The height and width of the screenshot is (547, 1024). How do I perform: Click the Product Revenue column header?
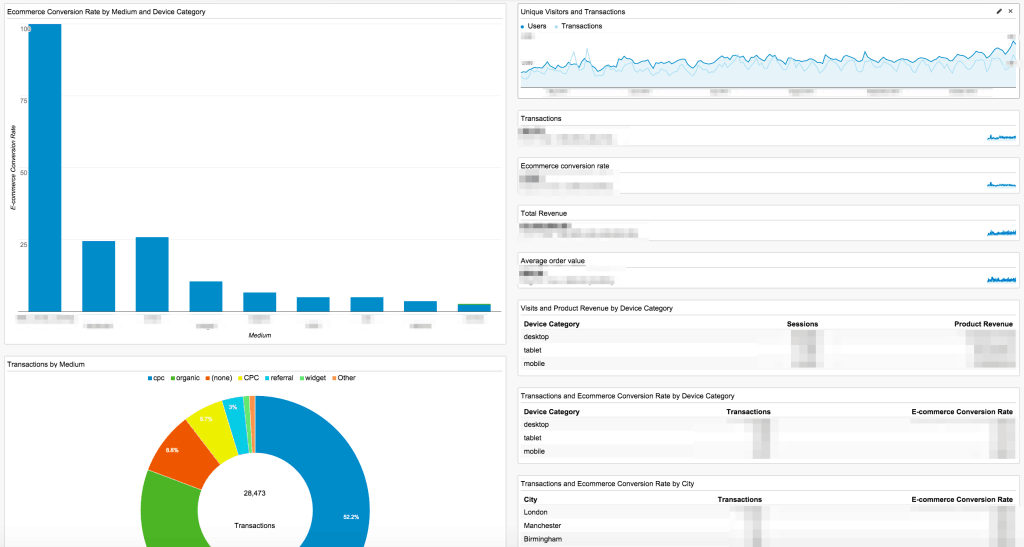(983, 324)
